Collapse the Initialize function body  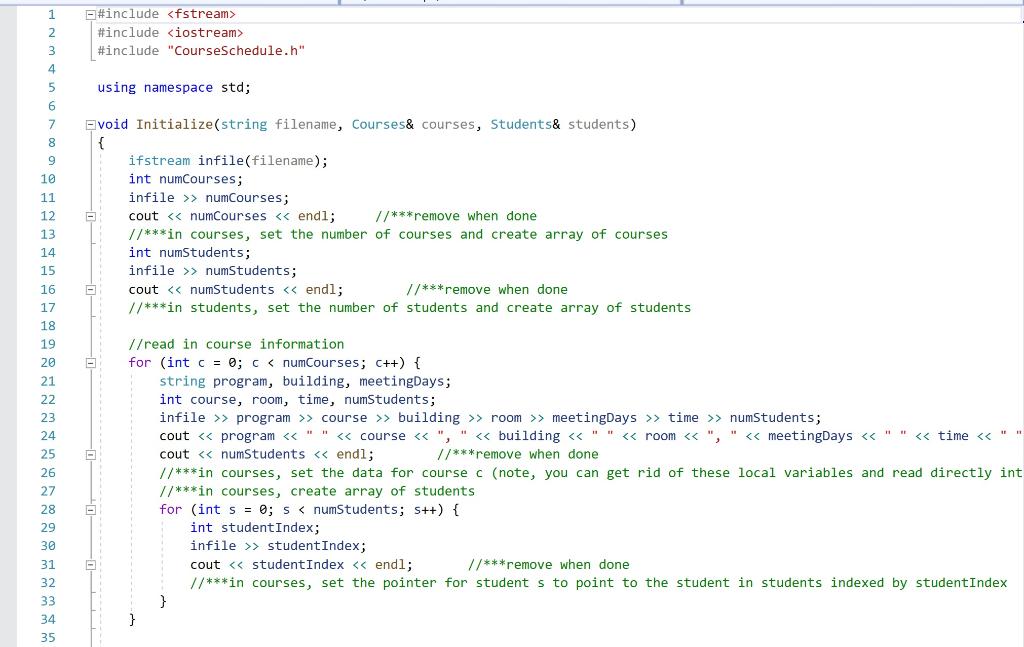tap(90, 124)
